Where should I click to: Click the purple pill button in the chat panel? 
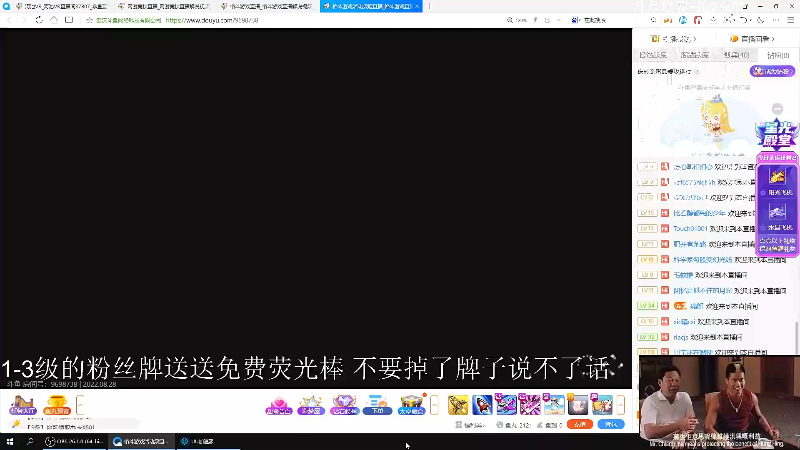[x=772, y=71]
